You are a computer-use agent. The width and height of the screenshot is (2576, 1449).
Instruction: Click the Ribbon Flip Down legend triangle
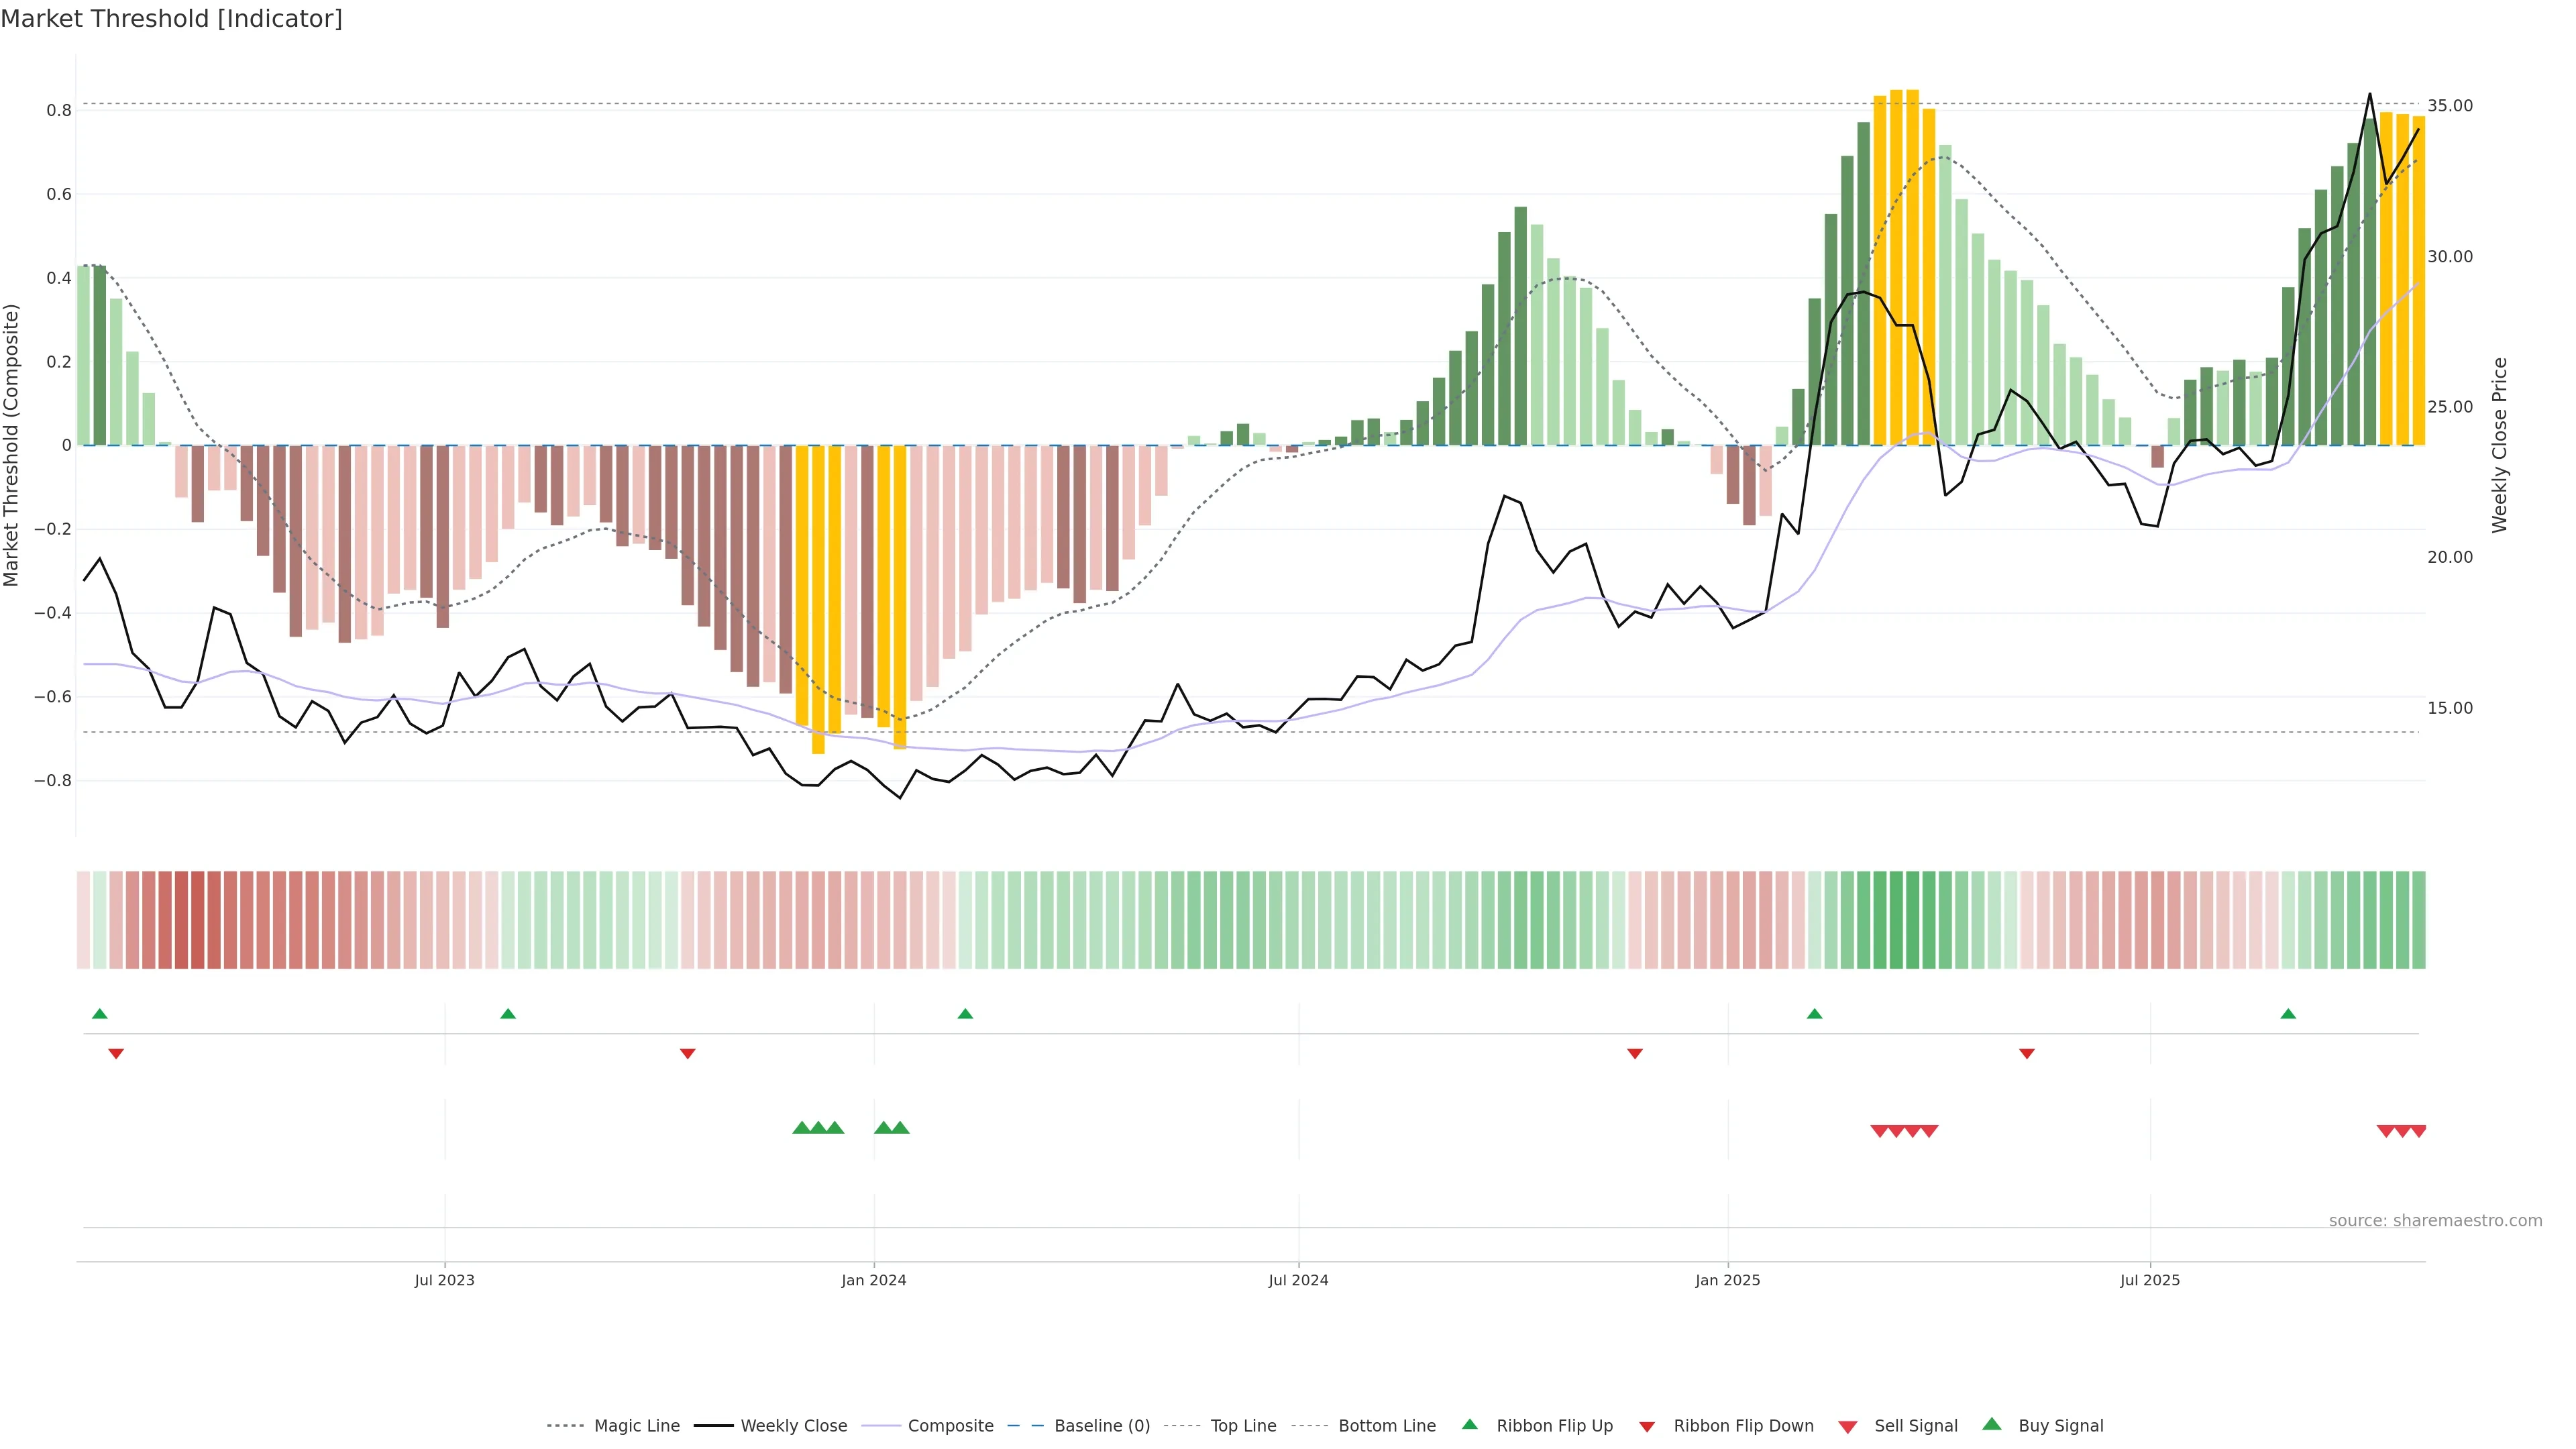point(1647,1427)
